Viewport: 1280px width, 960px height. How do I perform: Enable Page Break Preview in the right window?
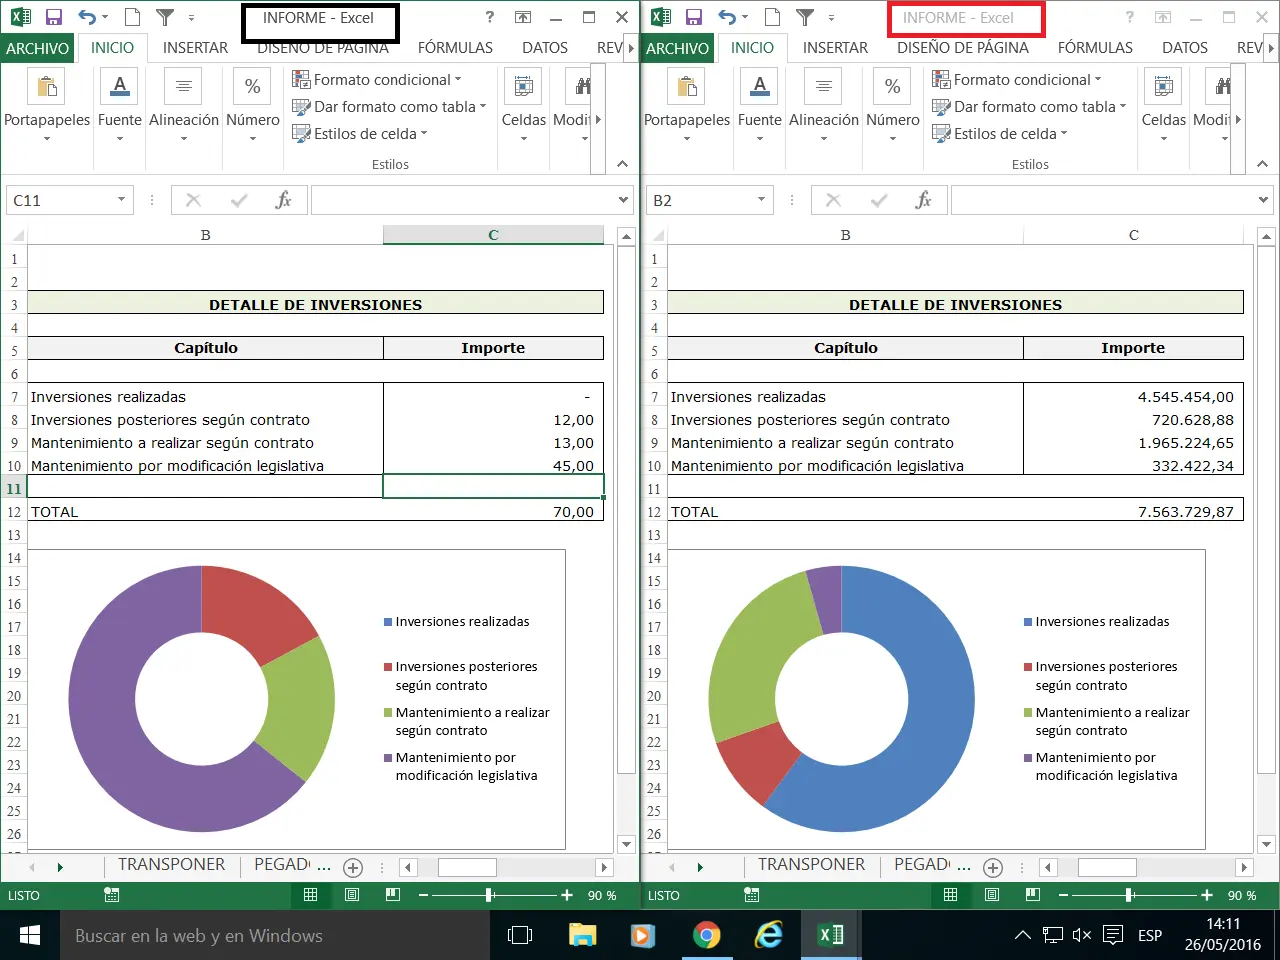pyautogui.click(x=1033, y=895)
